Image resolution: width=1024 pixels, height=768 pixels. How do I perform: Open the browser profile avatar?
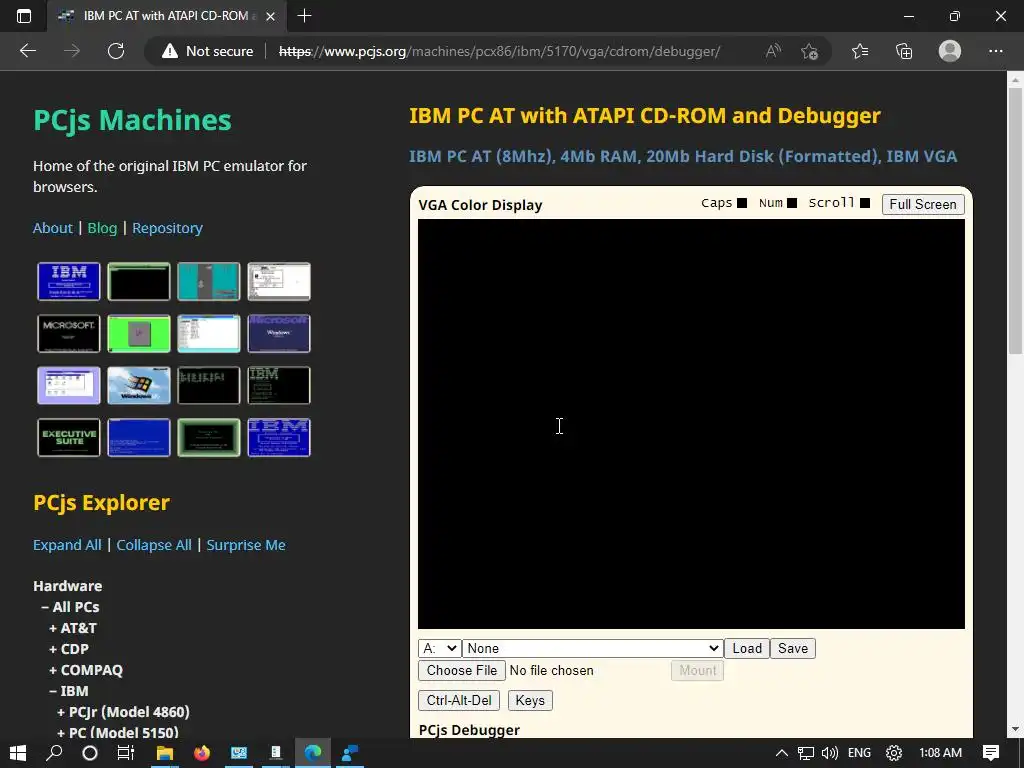pos(950,51)
